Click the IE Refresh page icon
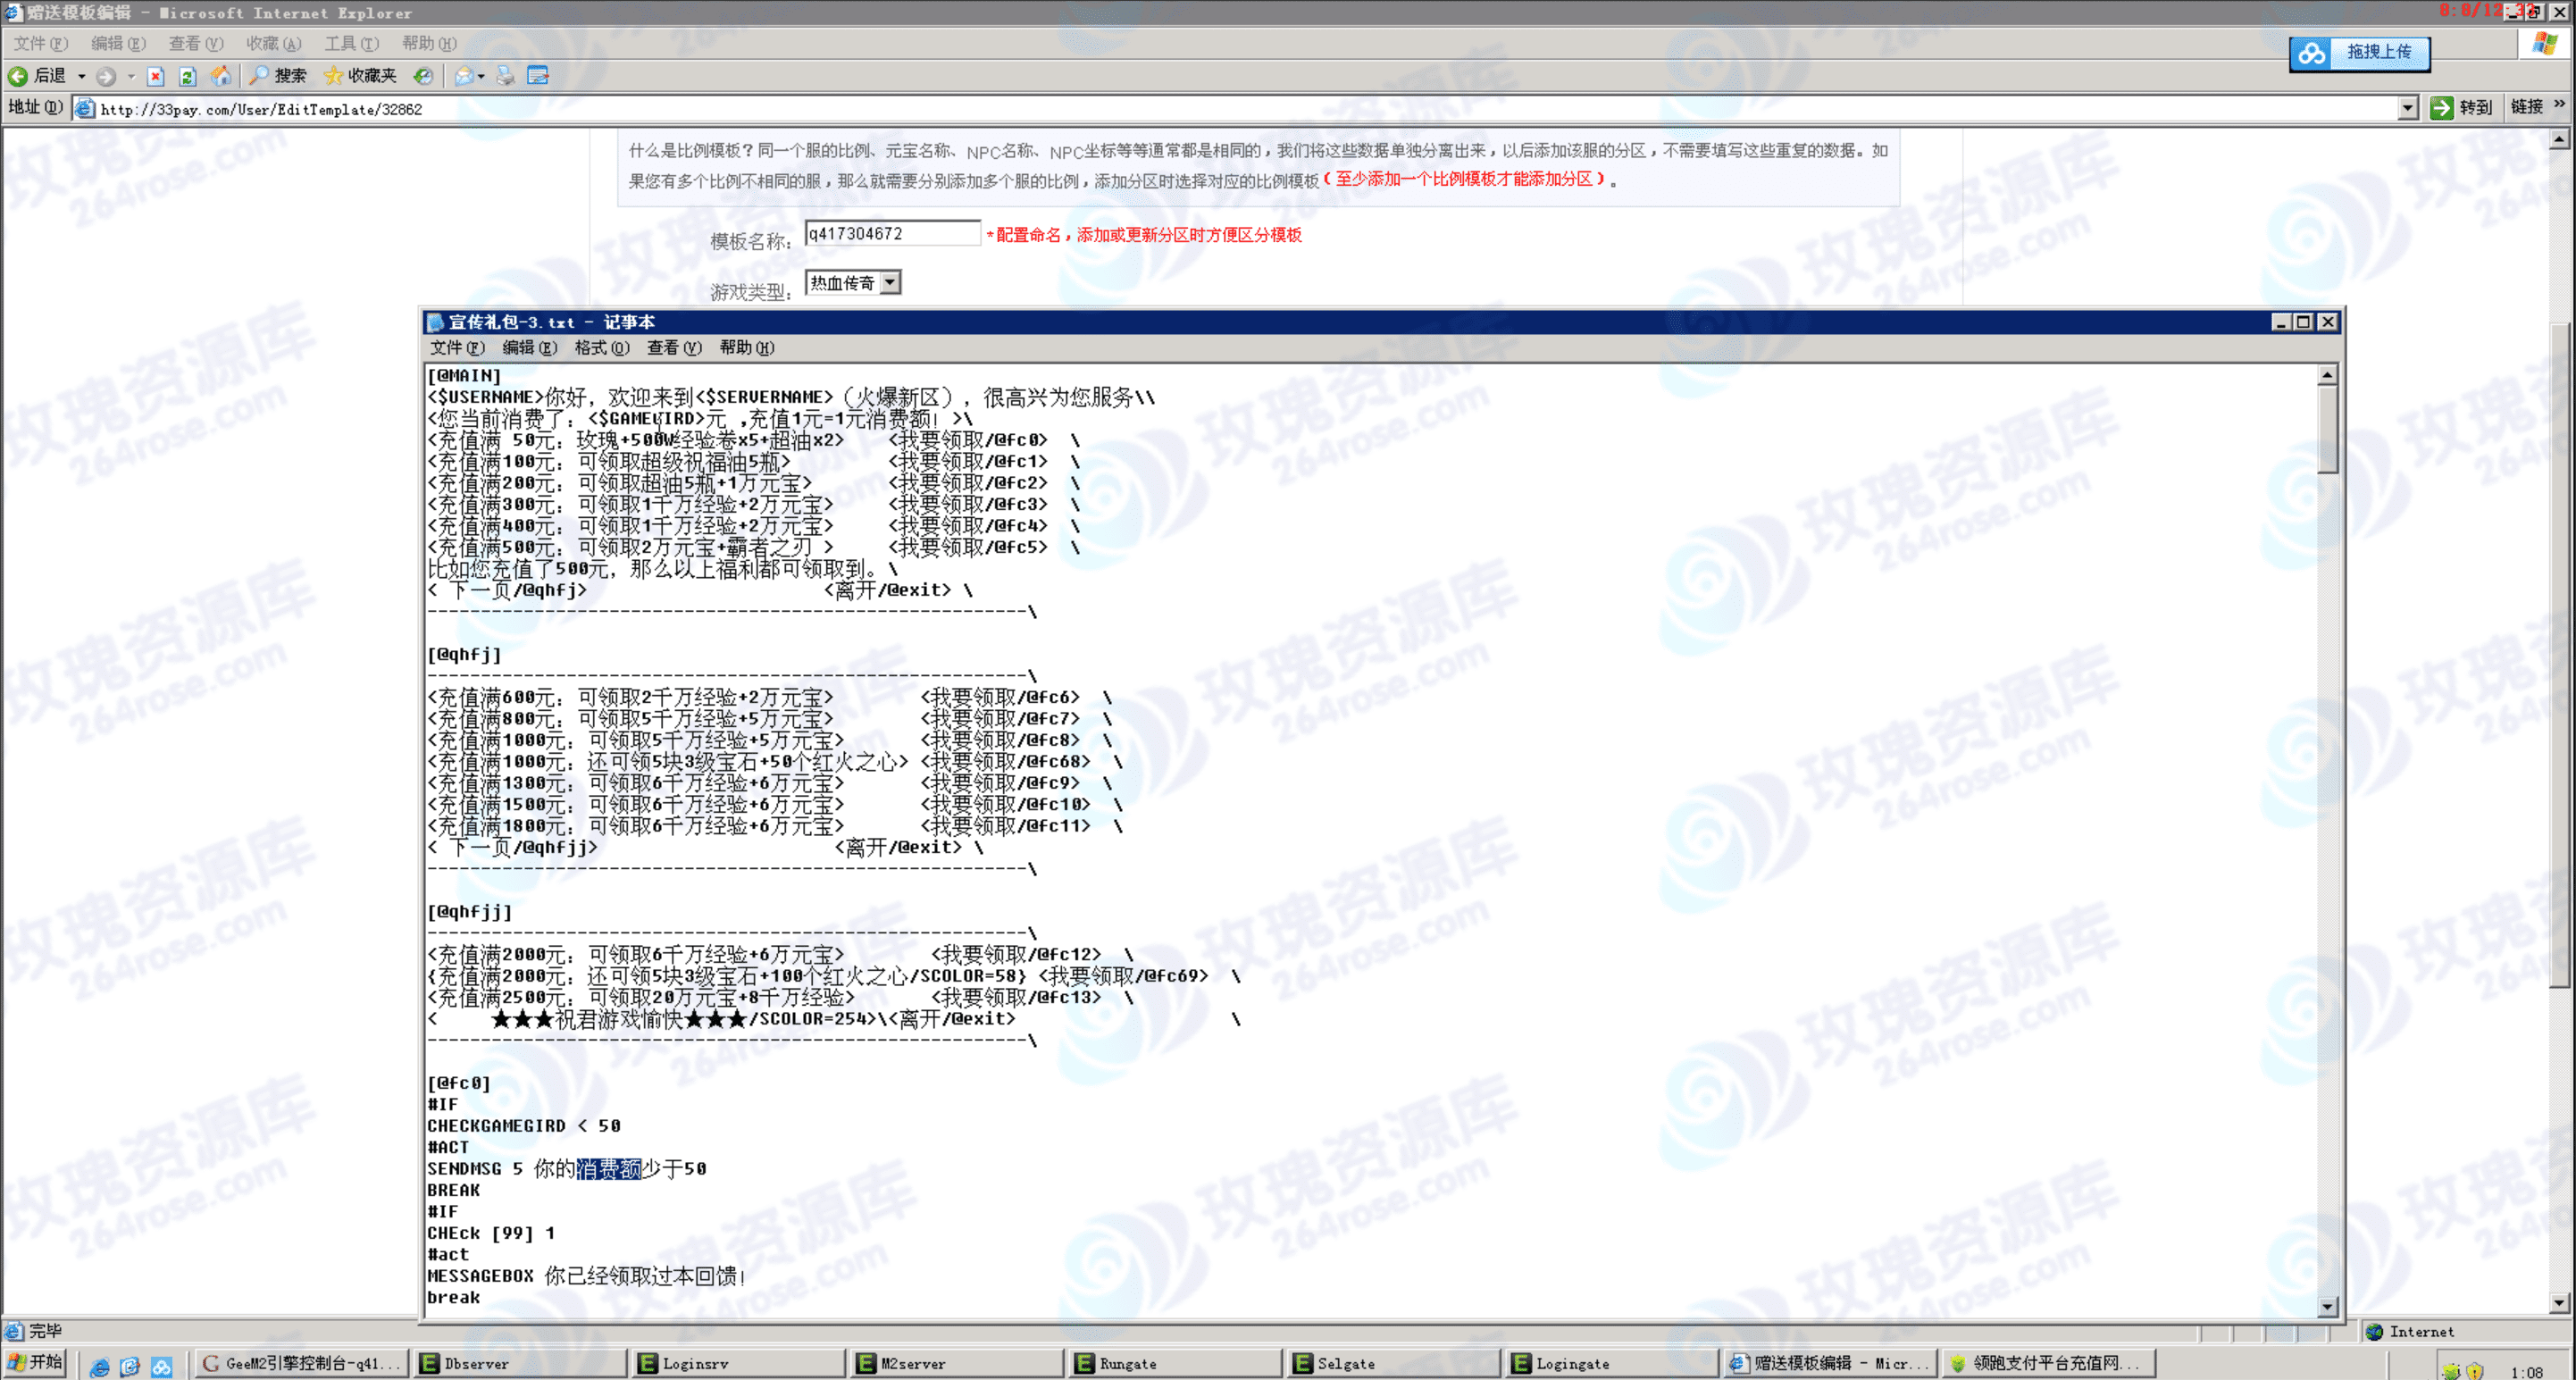Image resolution: width=2576 pixels, height=1380 pixels. click(187, 76)
